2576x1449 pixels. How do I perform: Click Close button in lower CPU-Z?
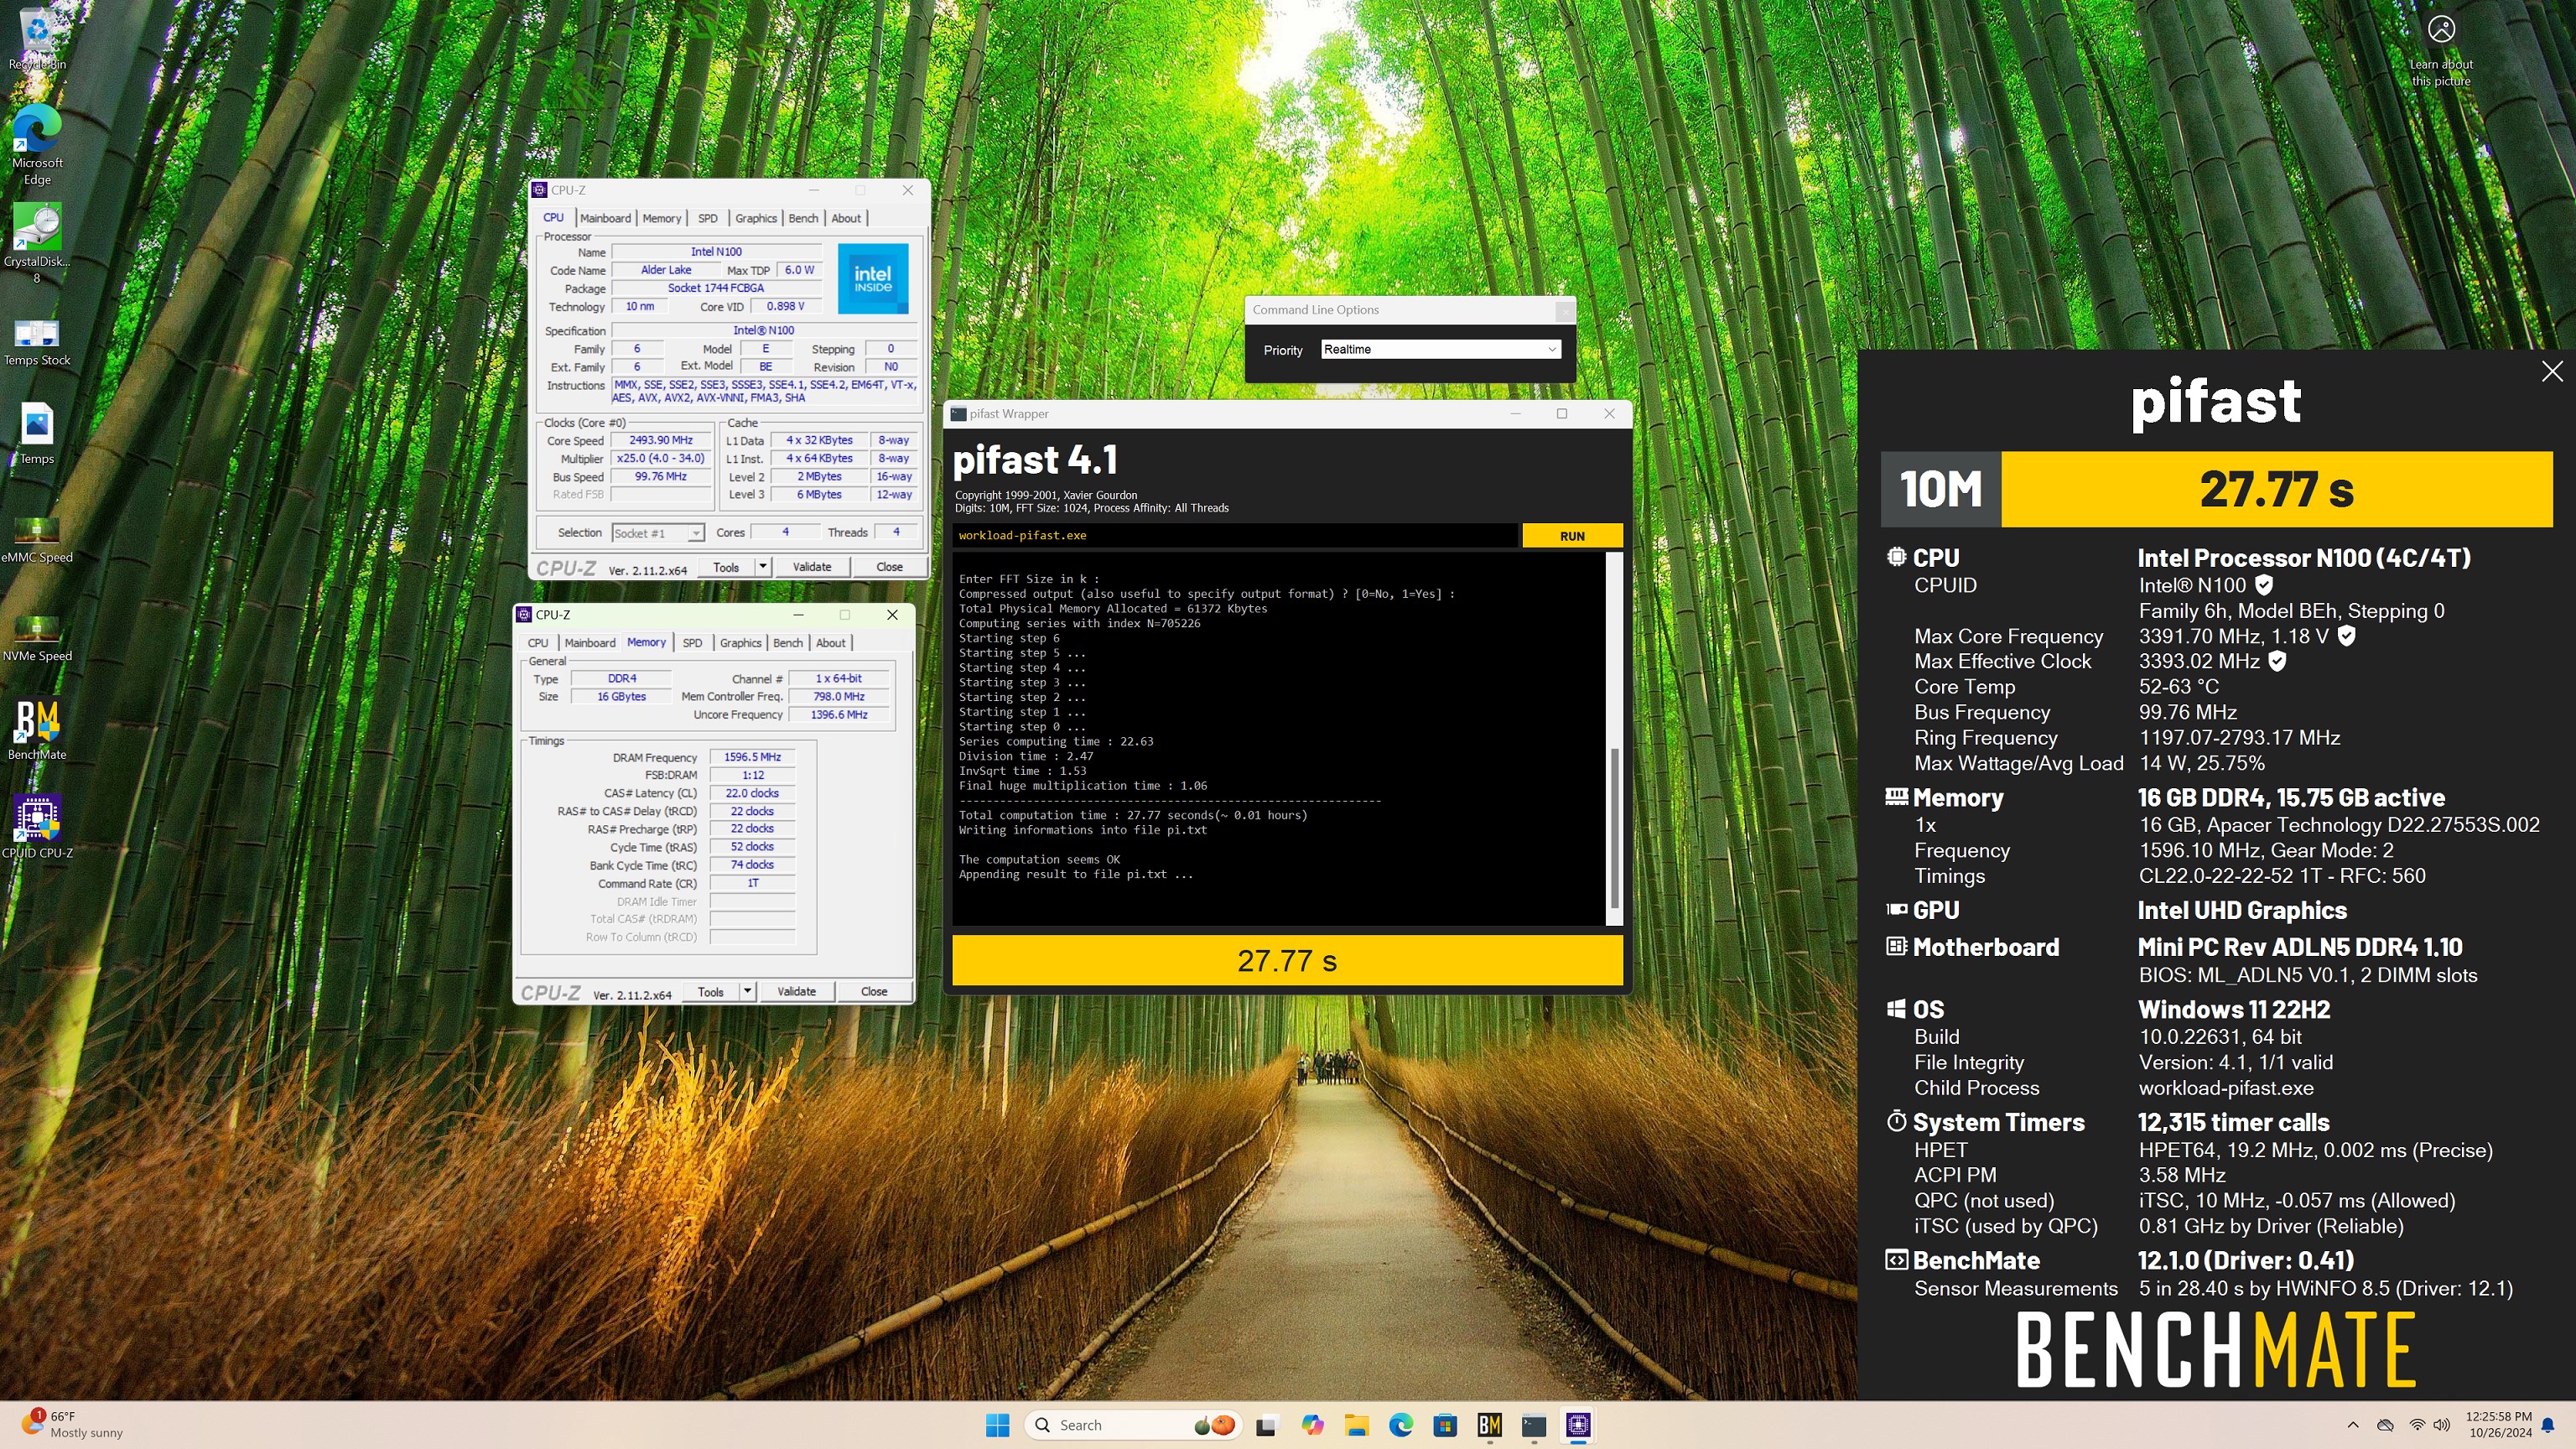click(874, 992)
